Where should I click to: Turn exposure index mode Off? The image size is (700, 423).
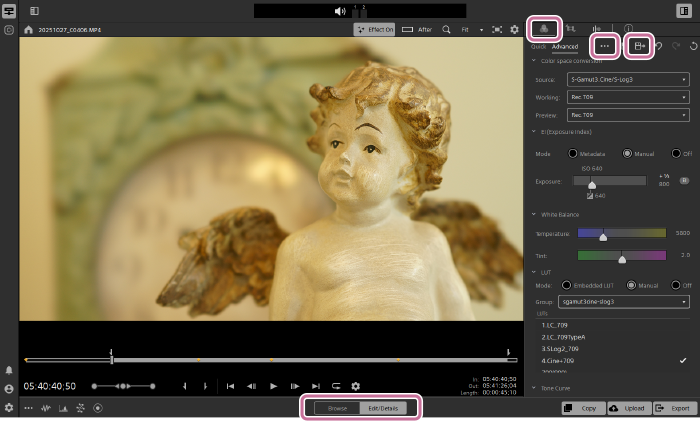click(676, 153)
